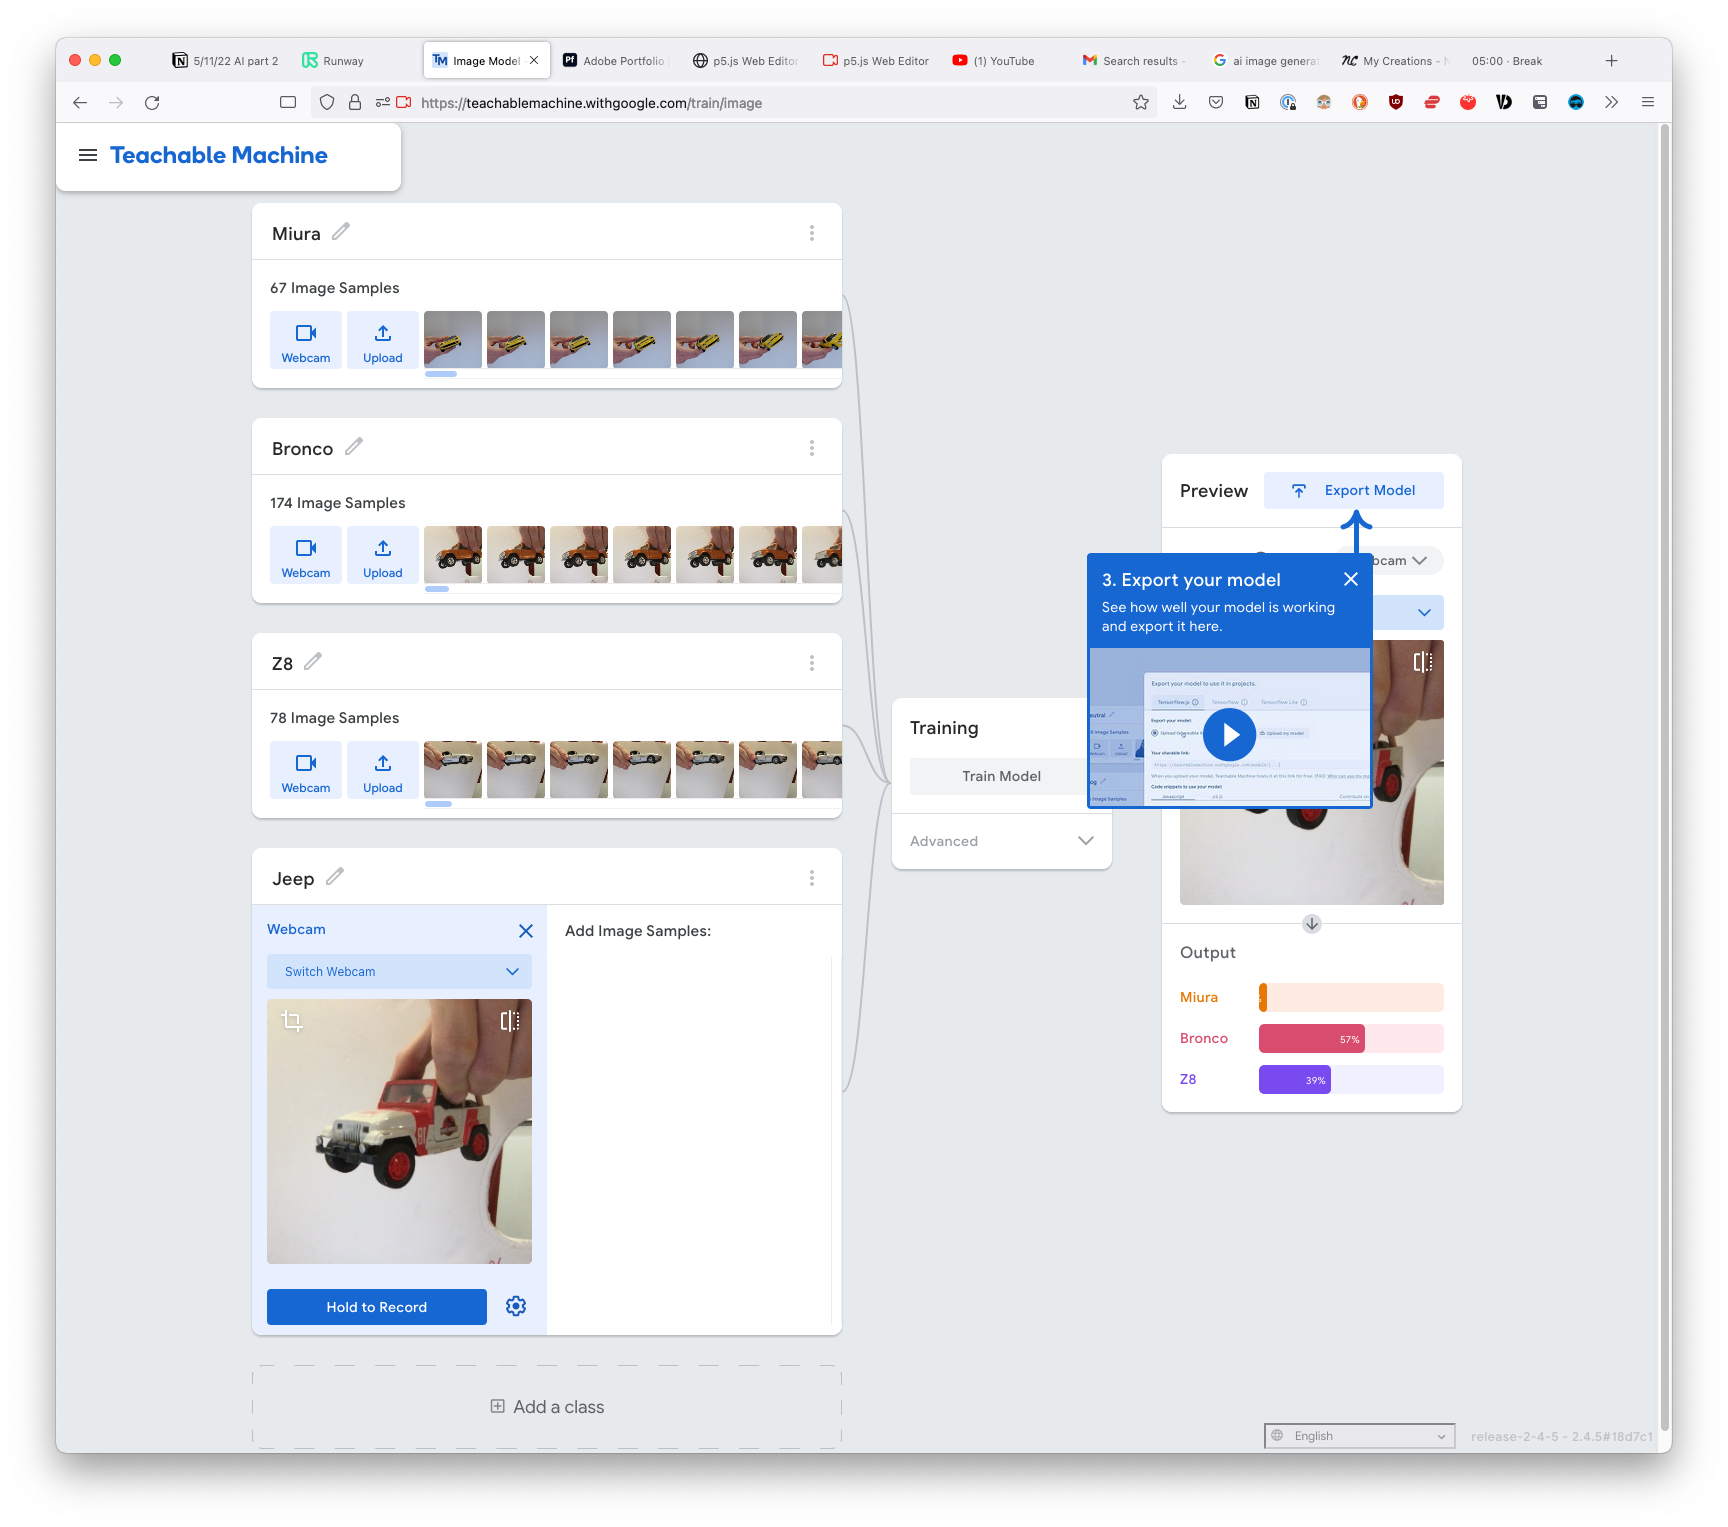Toggle the sidebar button in toolbar
The height and width of the screenshot is (1527, 1728).
tap(288, 102)
